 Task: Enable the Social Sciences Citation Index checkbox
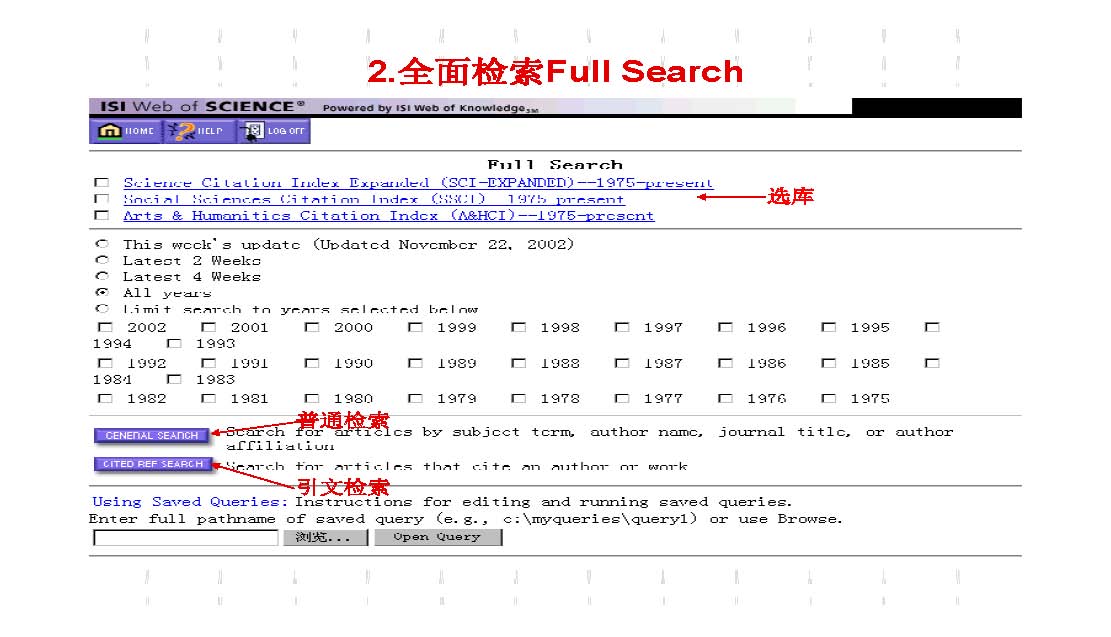[x=101, y=199]
